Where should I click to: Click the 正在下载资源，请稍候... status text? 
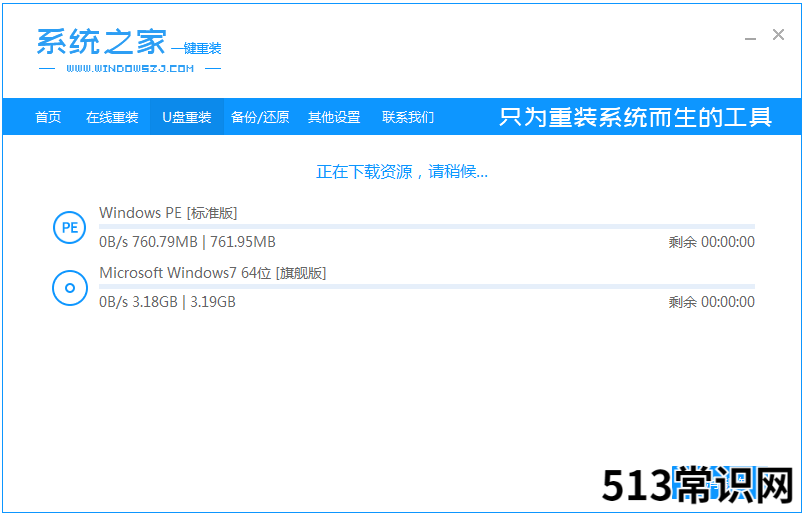click(x=402, y=171)
